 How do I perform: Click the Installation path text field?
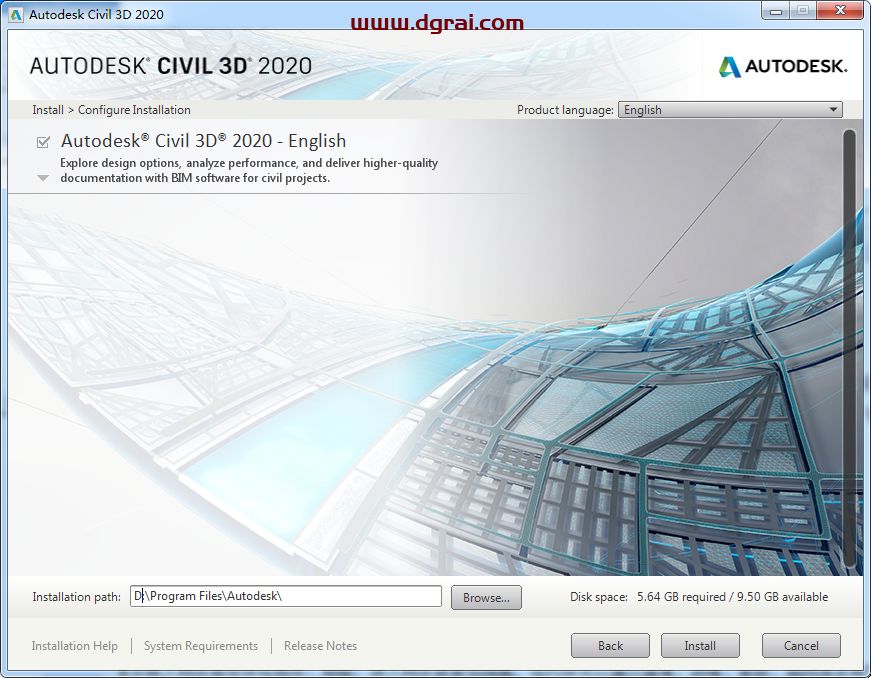[286, 596]
